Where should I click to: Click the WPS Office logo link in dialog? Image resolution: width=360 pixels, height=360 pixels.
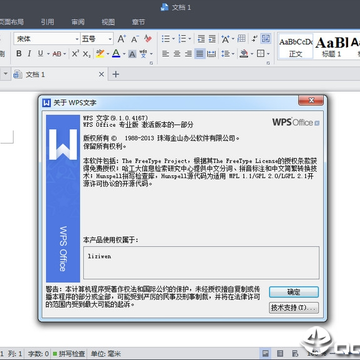click(x=296, y=122)
